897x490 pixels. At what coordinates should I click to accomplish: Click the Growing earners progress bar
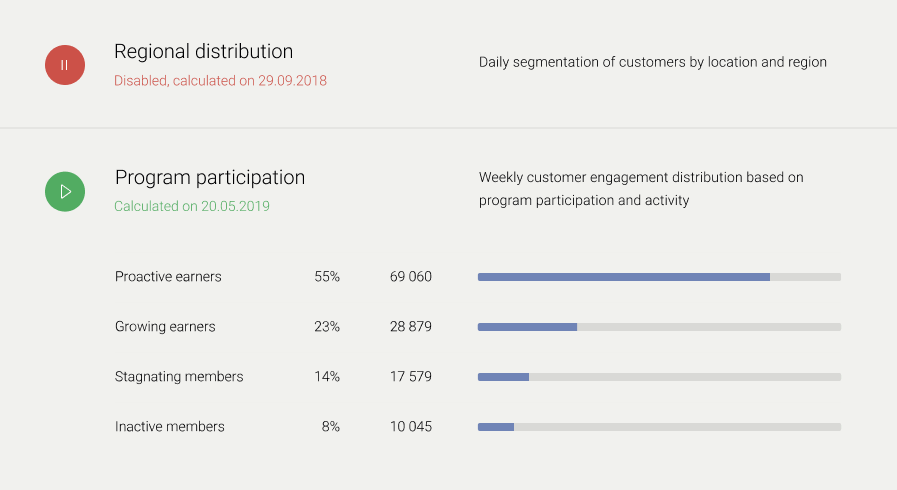pyautogui.click(x=659, y=327)
